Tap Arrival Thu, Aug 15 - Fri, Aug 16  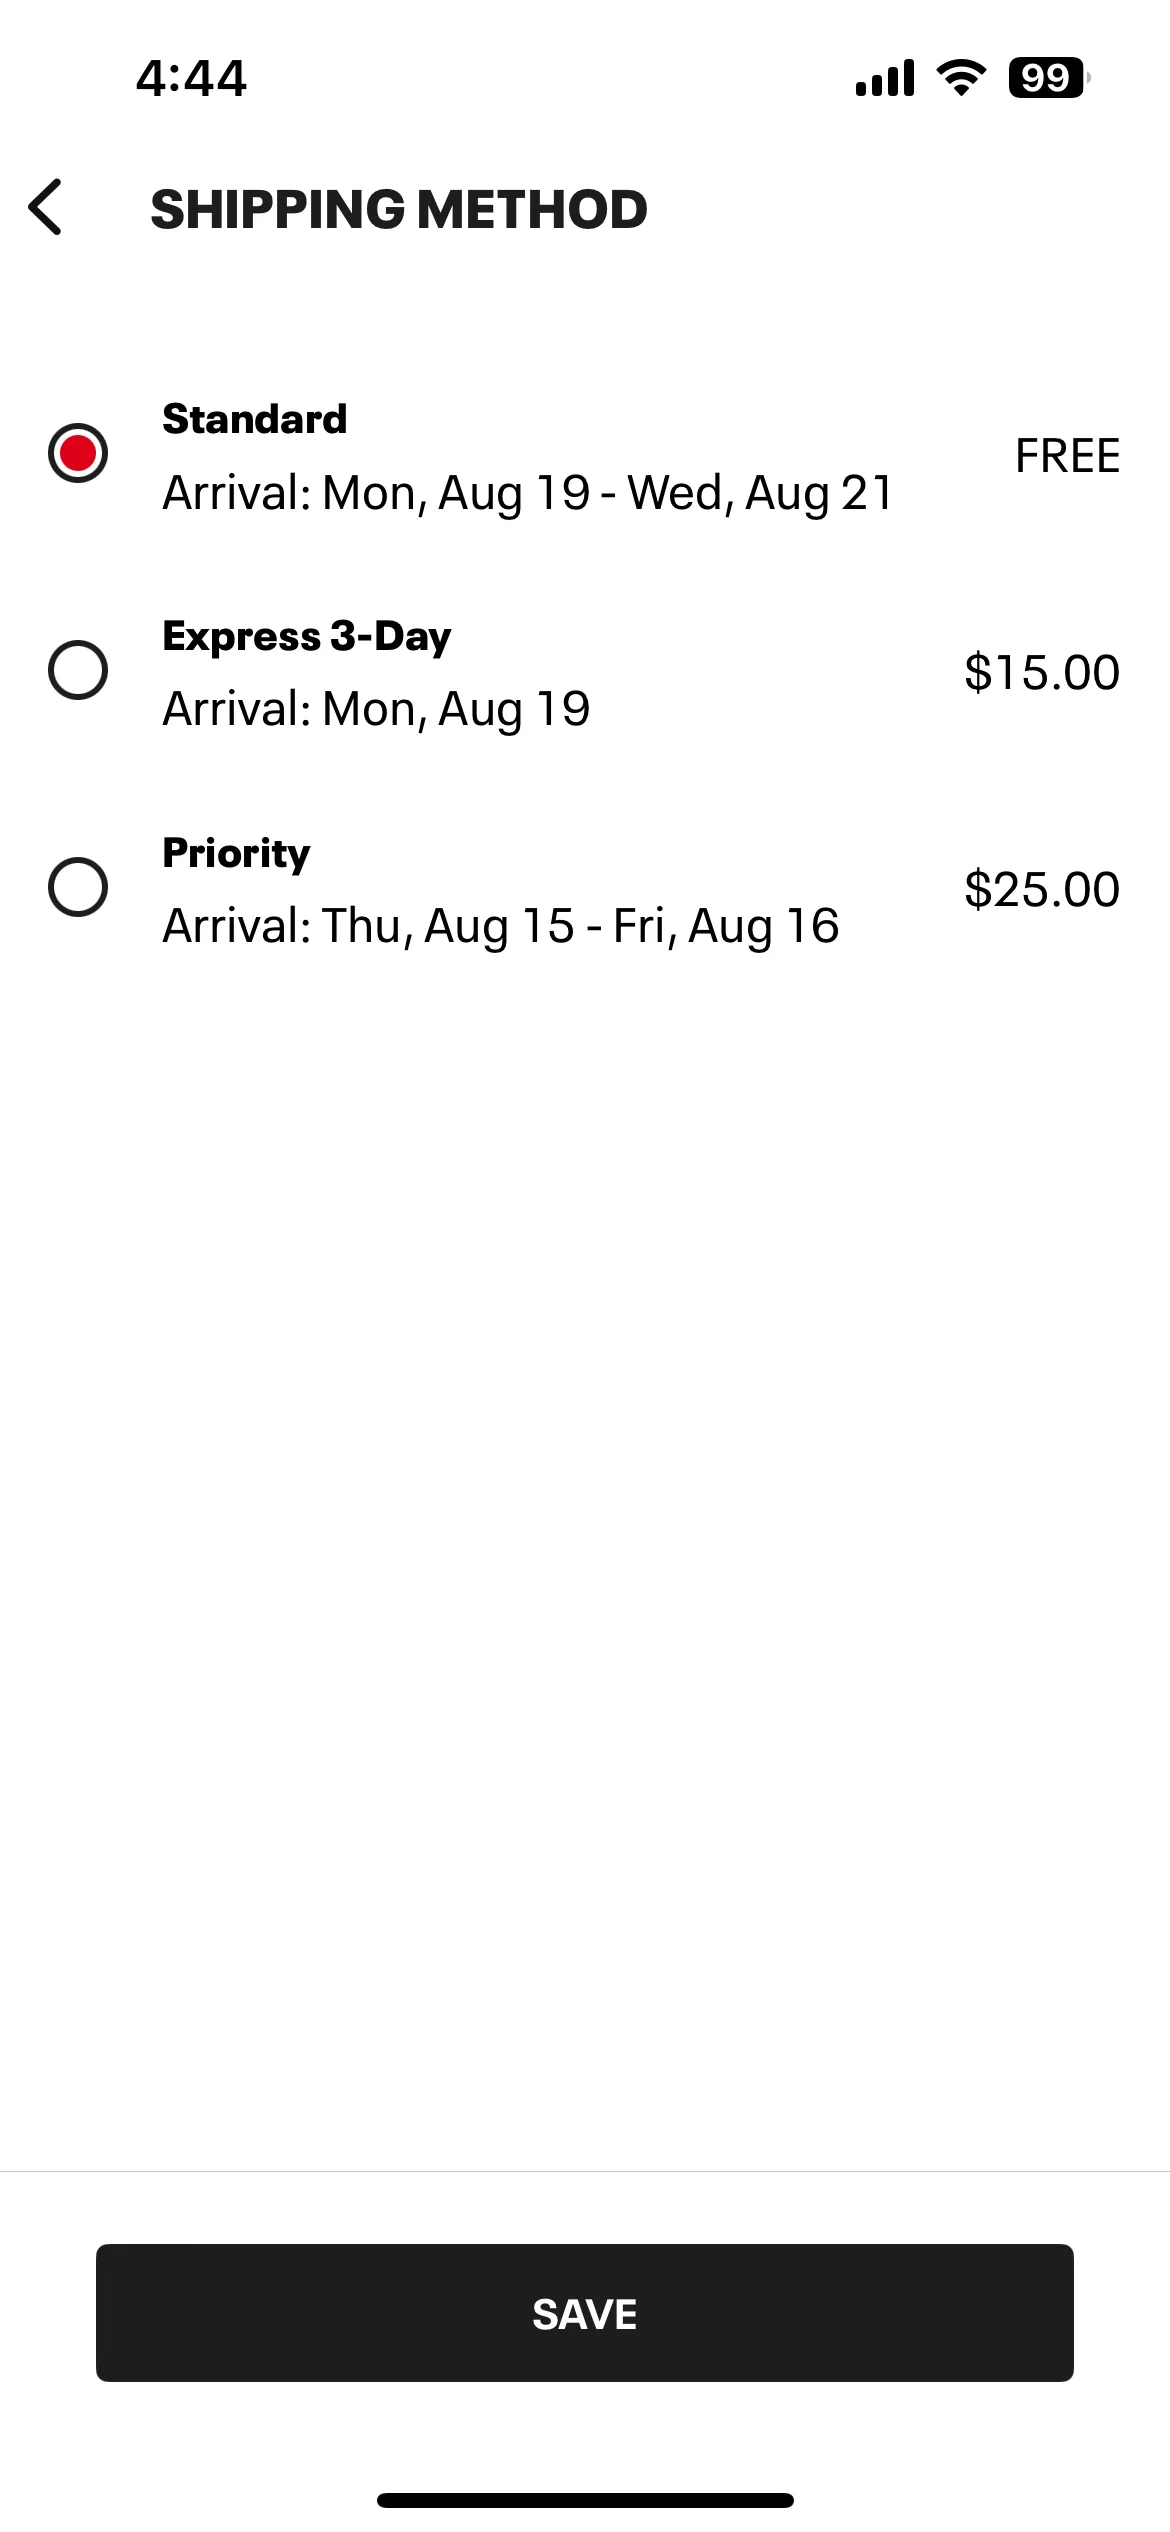(500, 926)
